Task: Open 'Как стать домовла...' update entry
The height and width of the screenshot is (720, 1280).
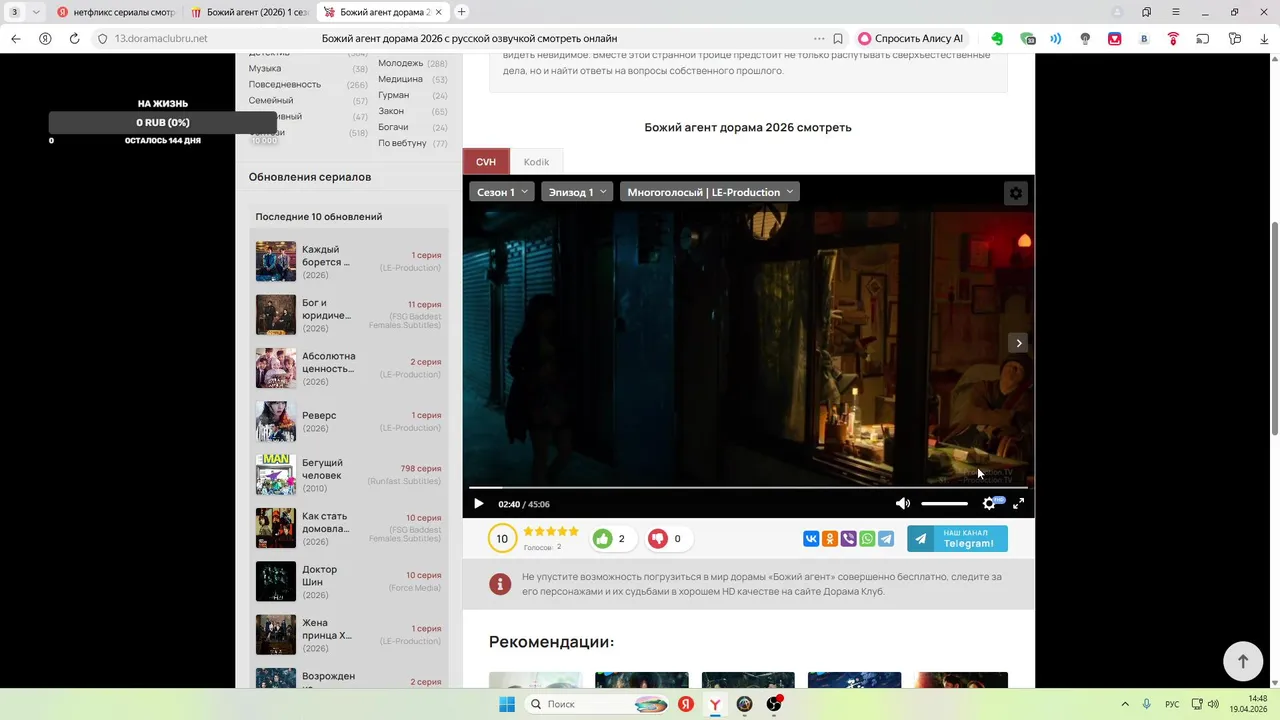Action: pos(349,528)
